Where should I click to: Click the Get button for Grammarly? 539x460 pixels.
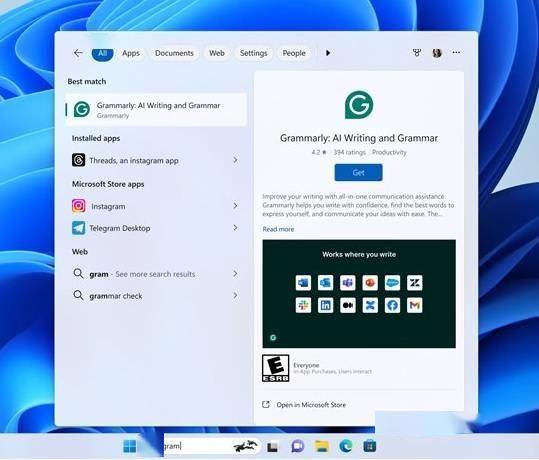pyautogui.click(x=358, y=173)
